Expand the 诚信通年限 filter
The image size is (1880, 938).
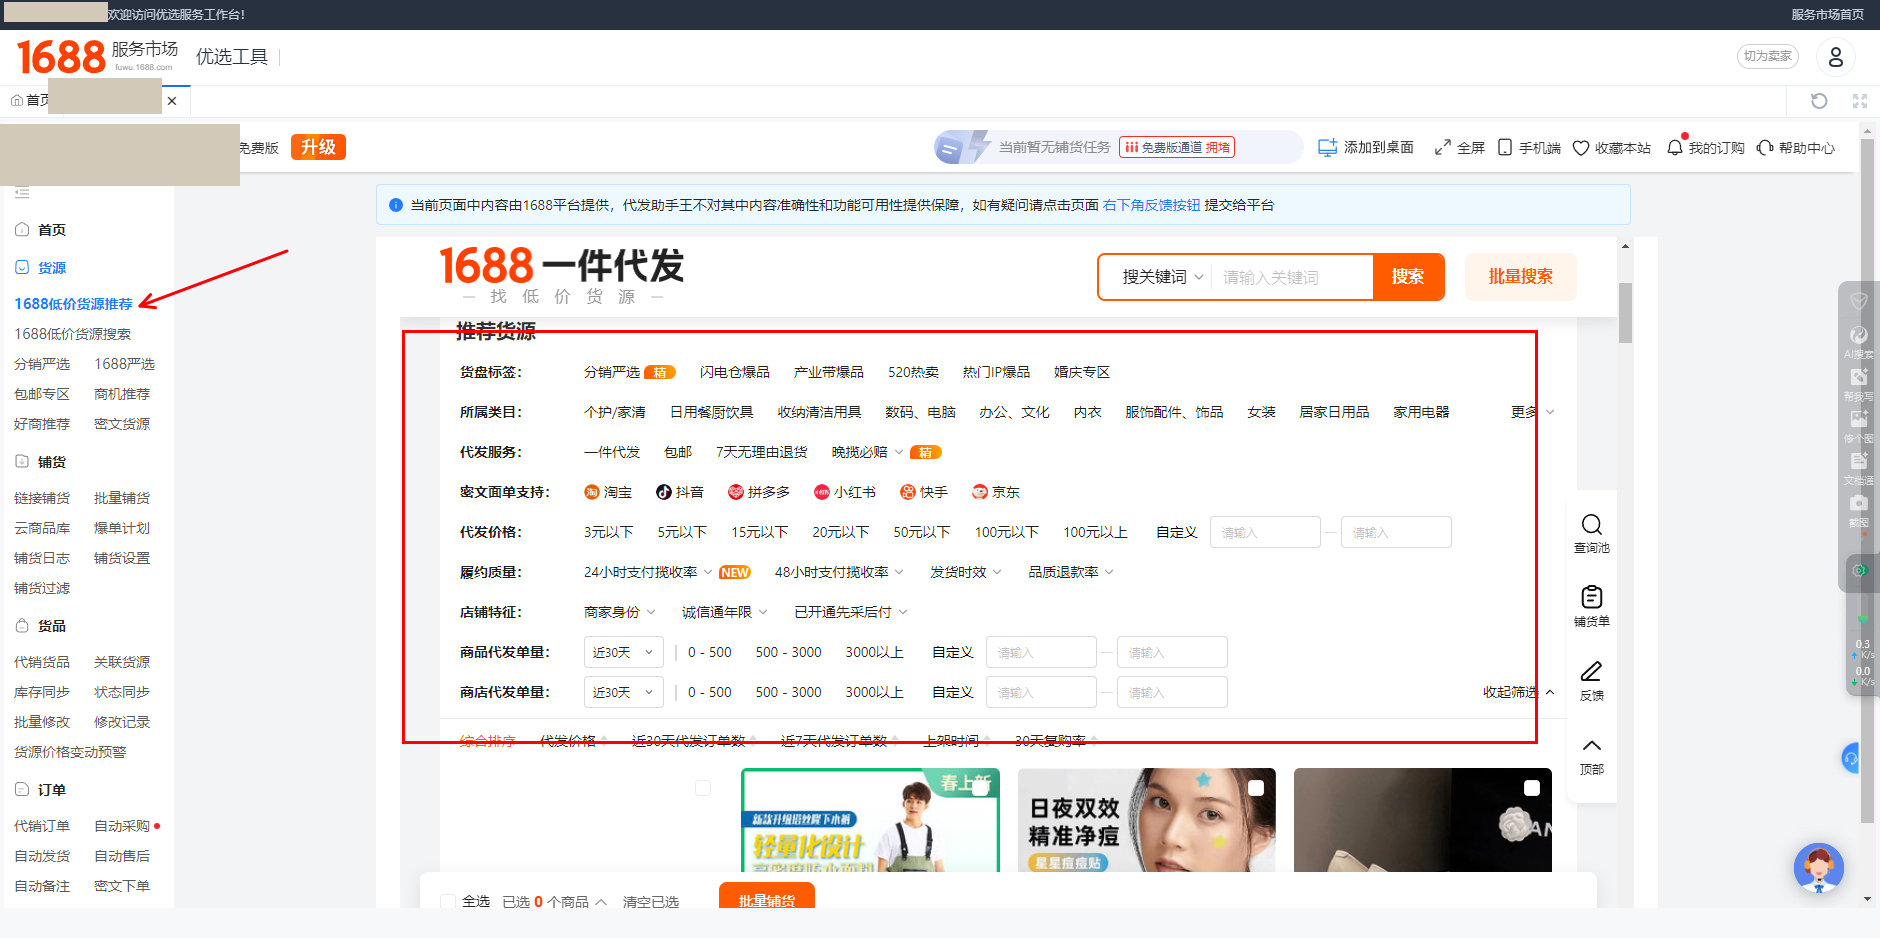[724, 612]
